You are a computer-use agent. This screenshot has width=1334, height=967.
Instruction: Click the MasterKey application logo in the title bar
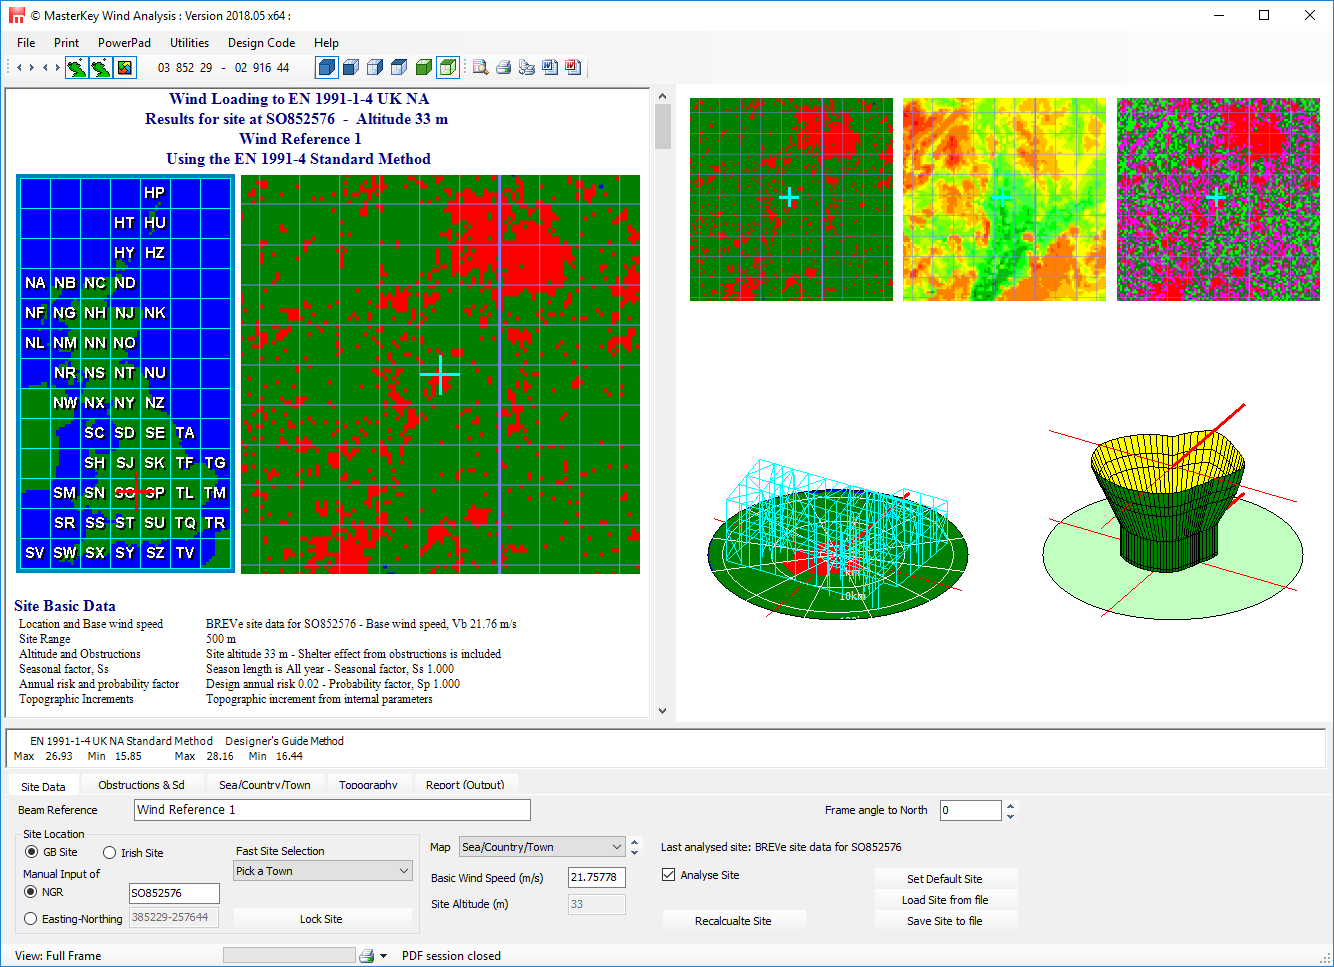(x=16, y=15)
